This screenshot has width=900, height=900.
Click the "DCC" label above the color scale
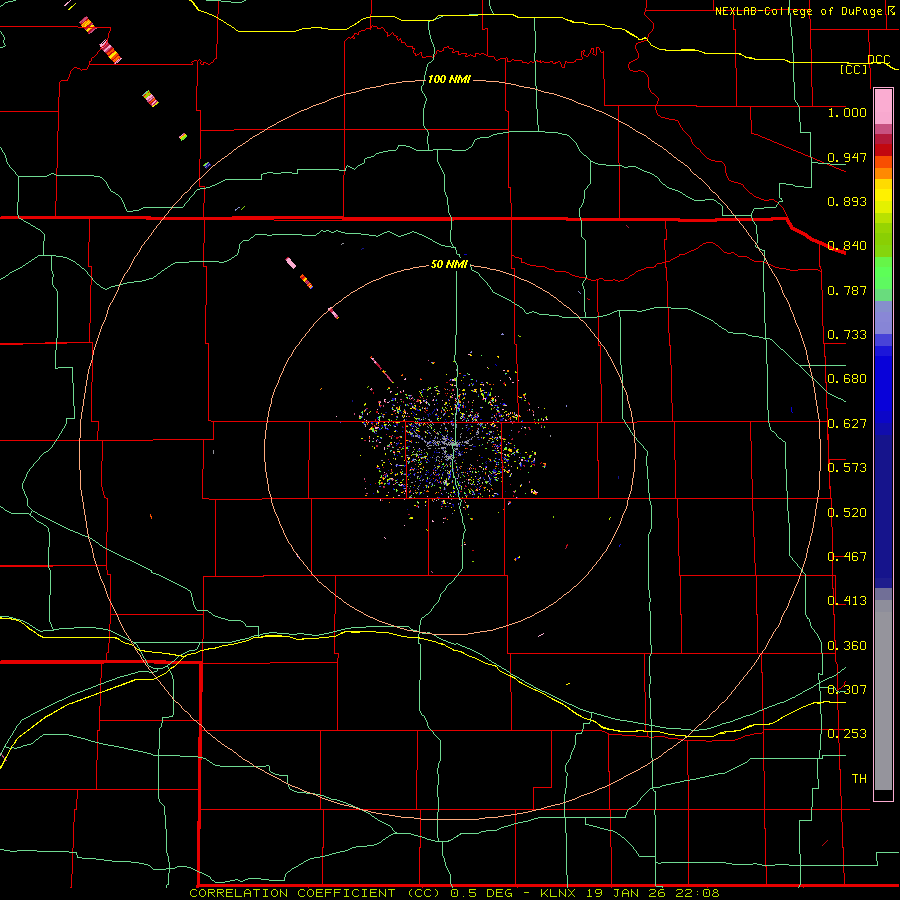point(878,60)
